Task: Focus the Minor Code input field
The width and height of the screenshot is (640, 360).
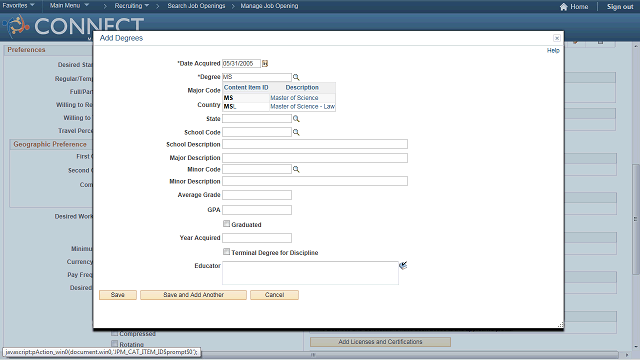Action: point(257,169)
